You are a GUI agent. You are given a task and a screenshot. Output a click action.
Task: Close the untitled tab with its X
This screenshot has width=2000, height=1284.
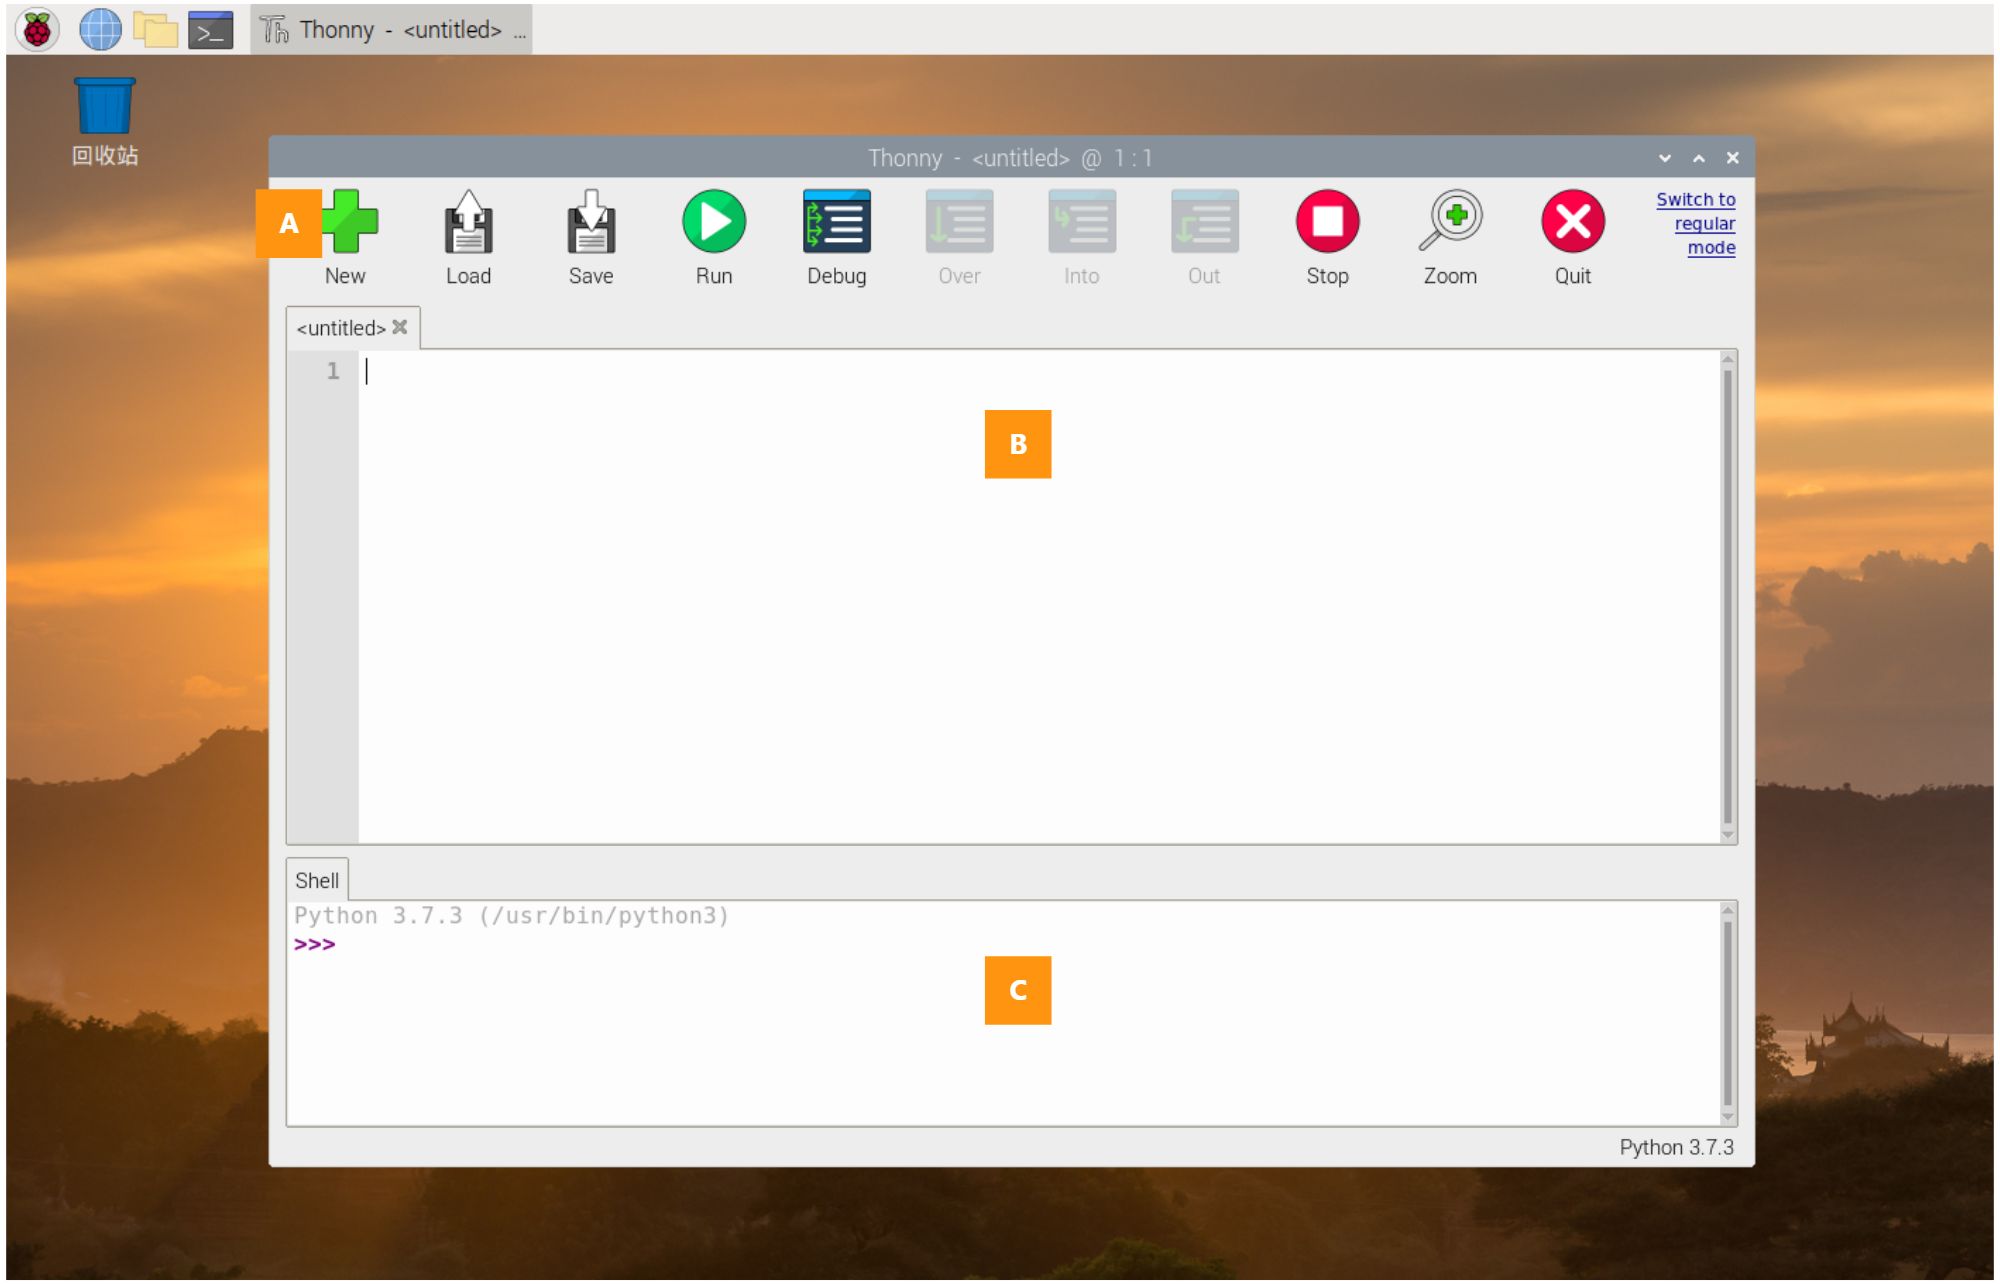[400, 328]
